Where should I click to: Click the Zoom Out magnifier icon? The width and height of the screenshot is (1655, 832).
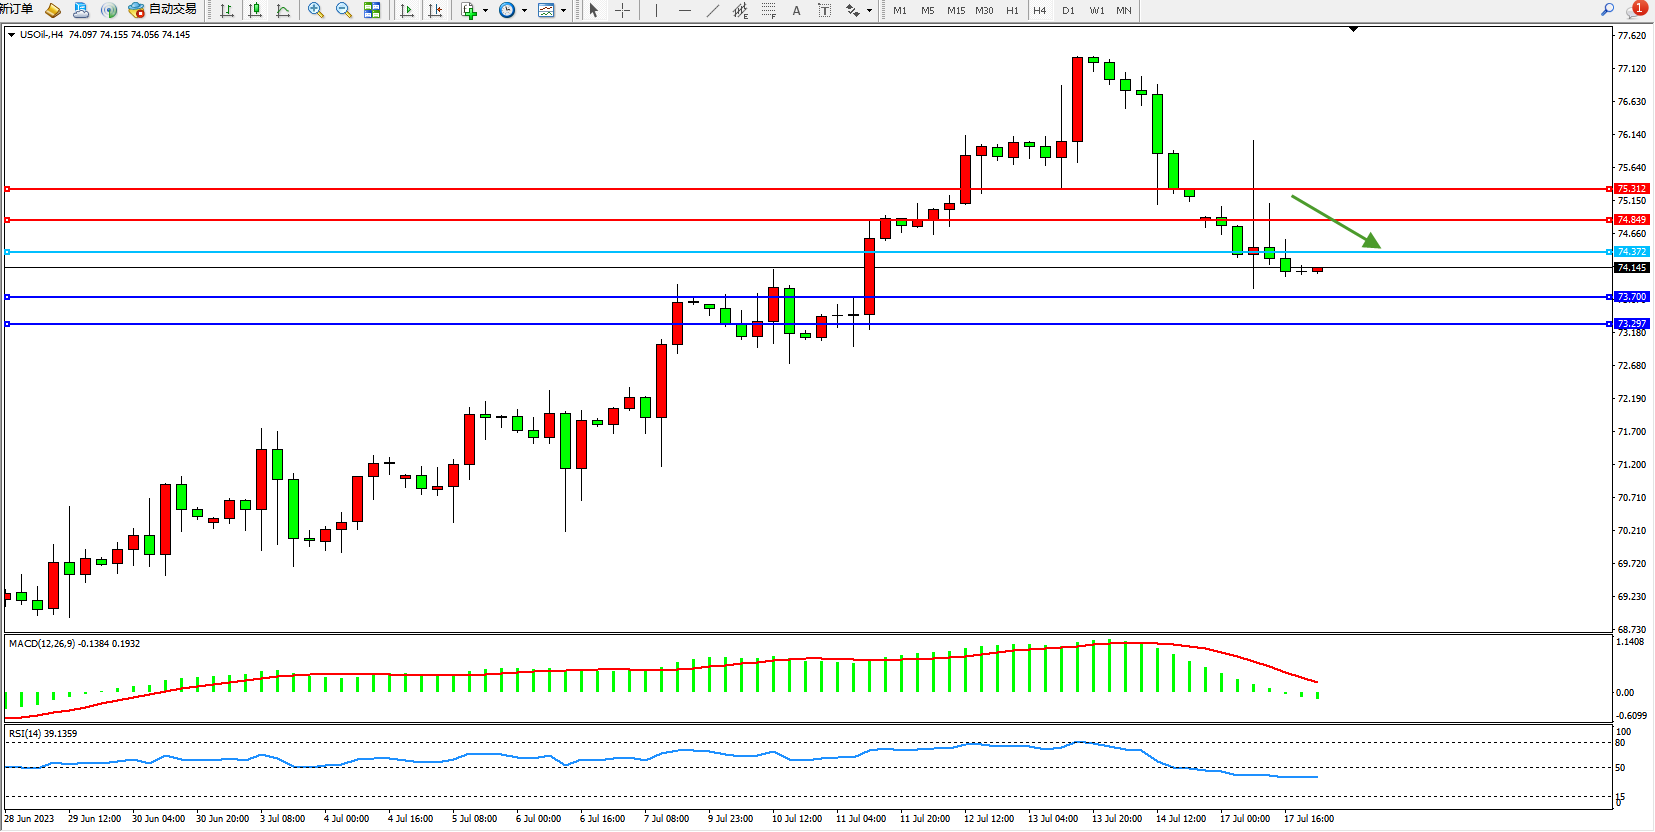(344, 10)
